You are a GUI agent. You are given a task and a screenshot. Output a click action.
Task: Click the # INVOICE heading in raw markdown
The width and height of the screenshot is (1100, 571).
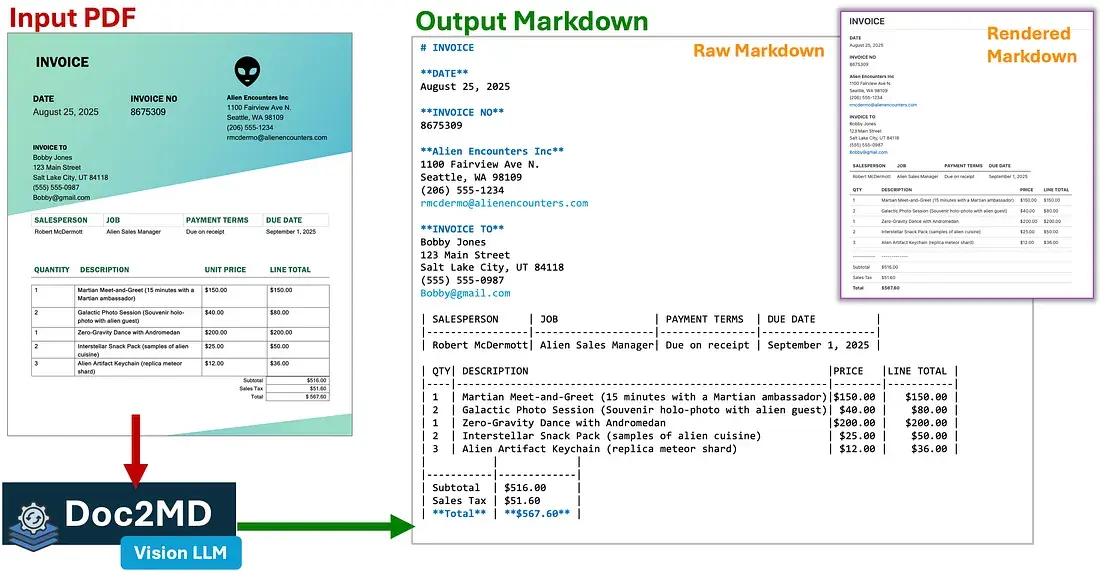coord(447,48)
